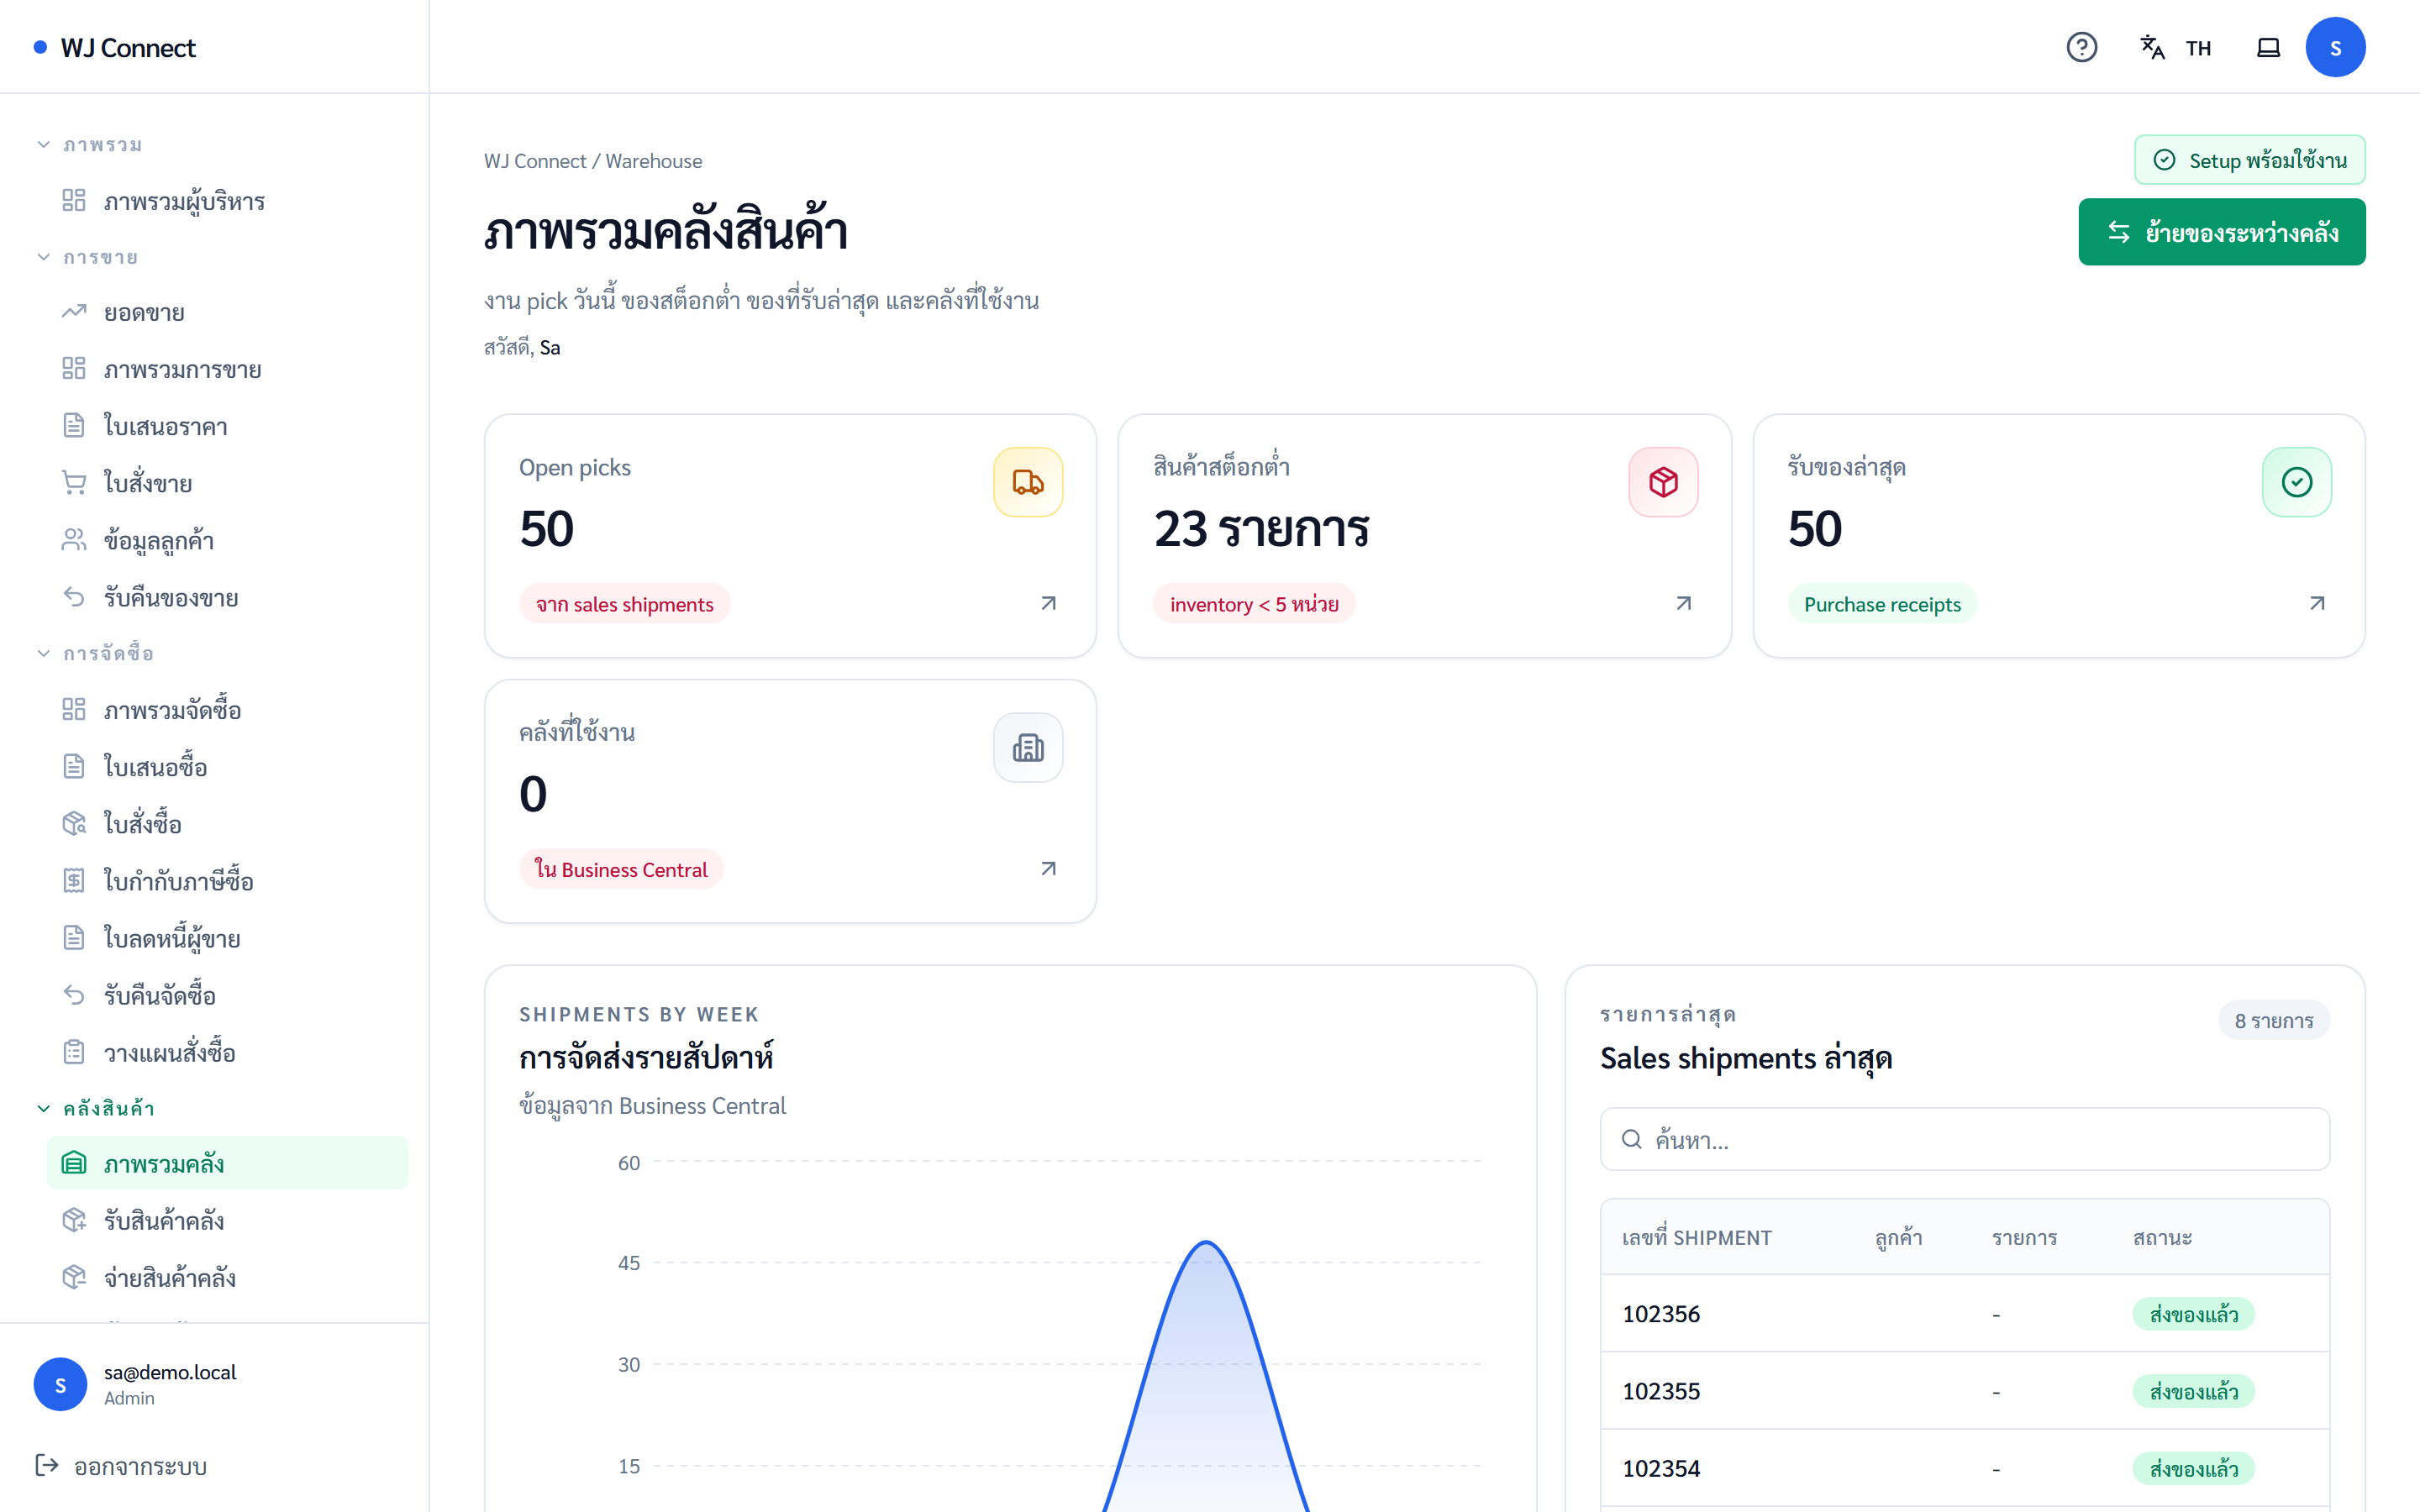
Task: Open รับคืนของขาย menu item
Action: click(x=227, y=597)
